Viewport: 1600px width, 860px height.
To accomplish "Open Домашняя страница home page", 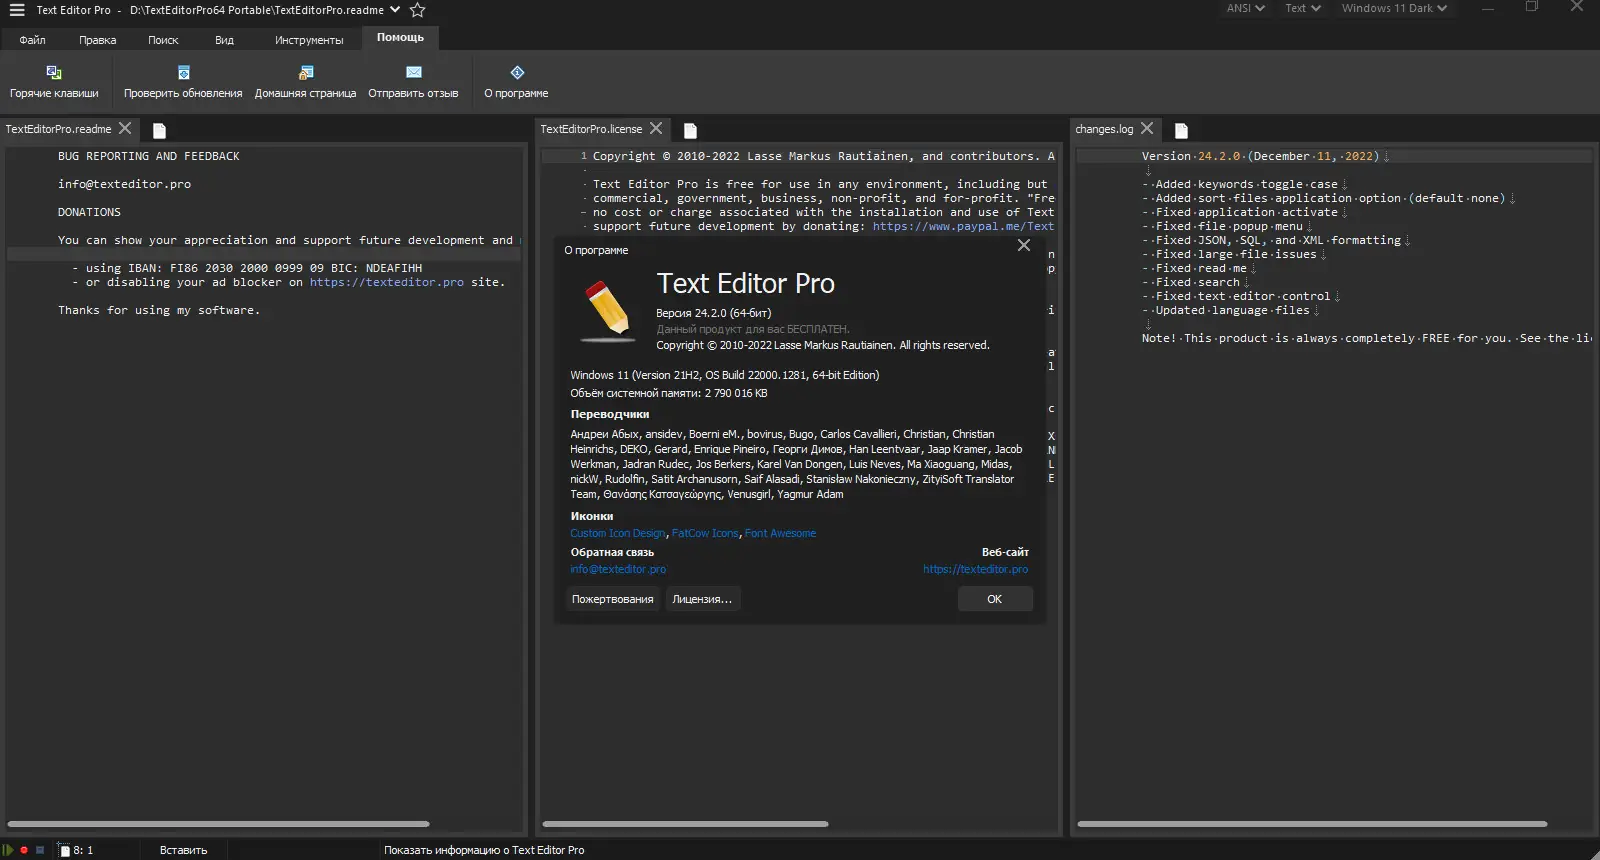I will click(x=305, y=82).
